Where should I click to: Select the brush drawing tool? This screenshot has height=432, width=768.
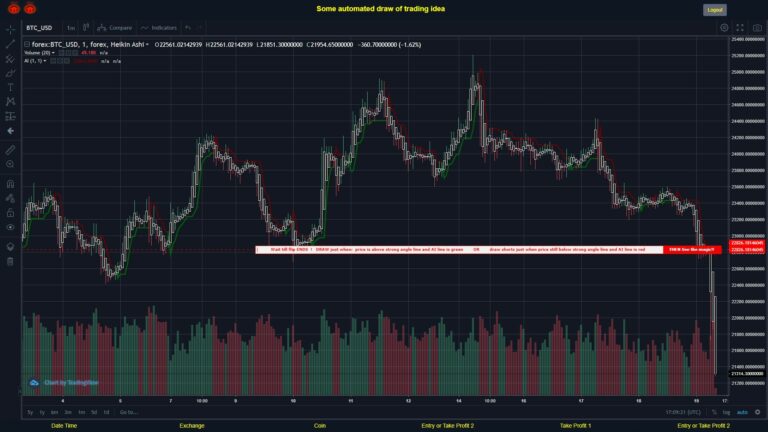[x=10, y=73]
